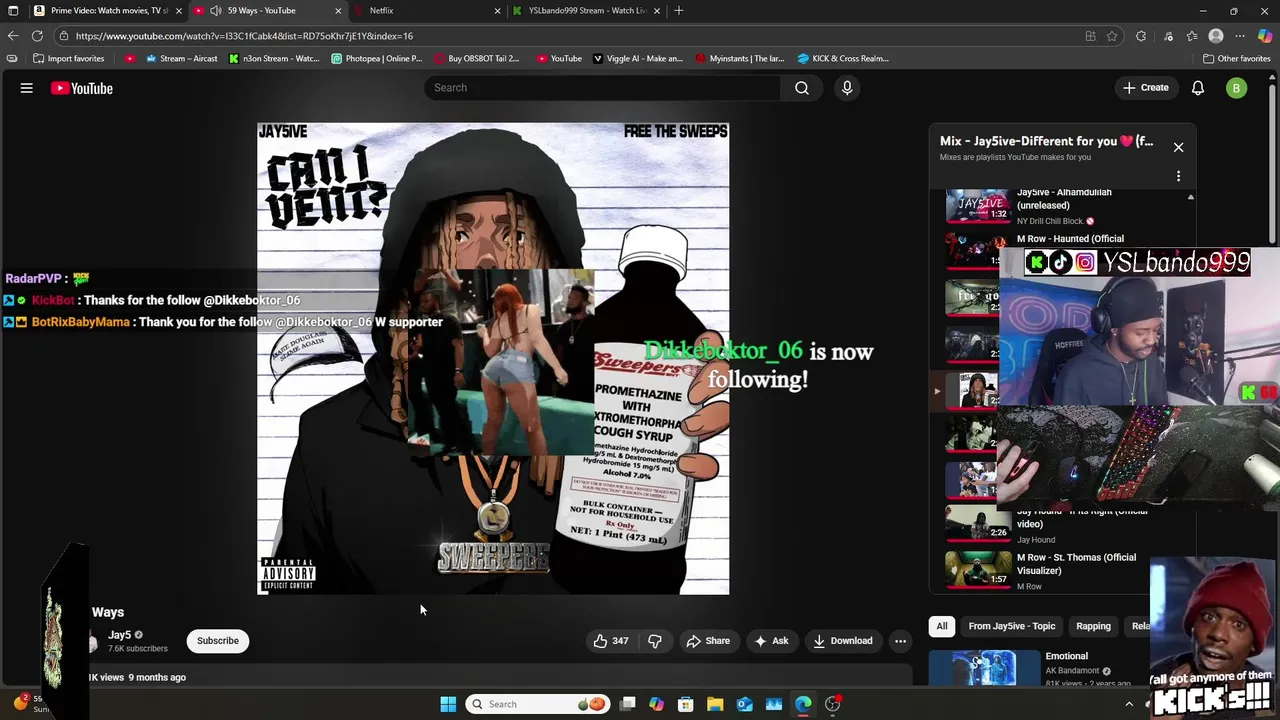Subscribe to the Jay5 channel

(x=218, y=641)
